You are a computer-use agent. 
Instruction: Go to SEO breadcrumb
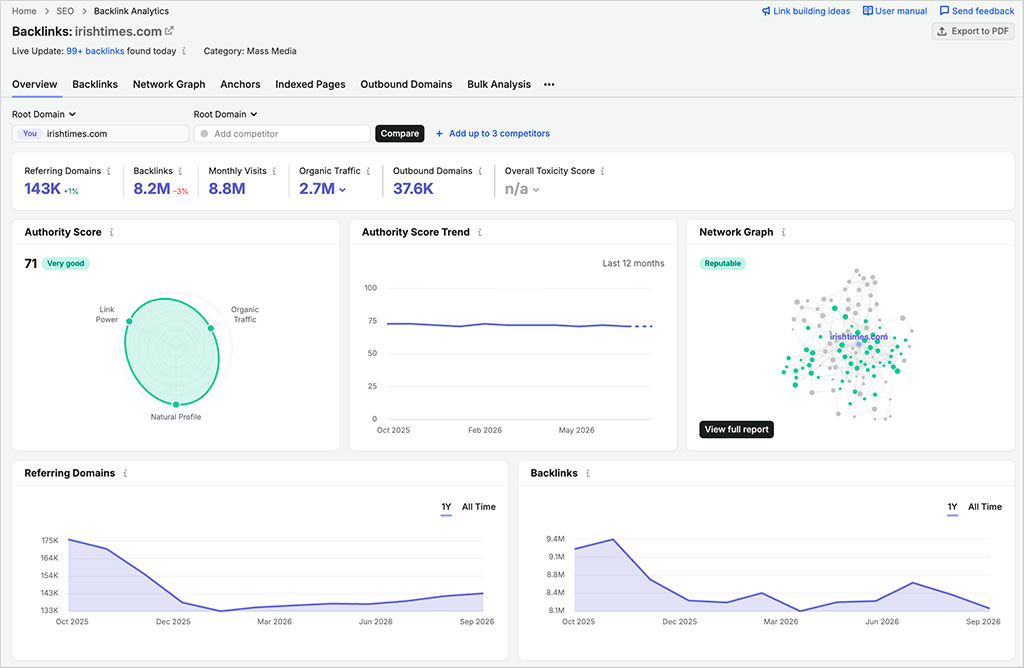[65, 11]
